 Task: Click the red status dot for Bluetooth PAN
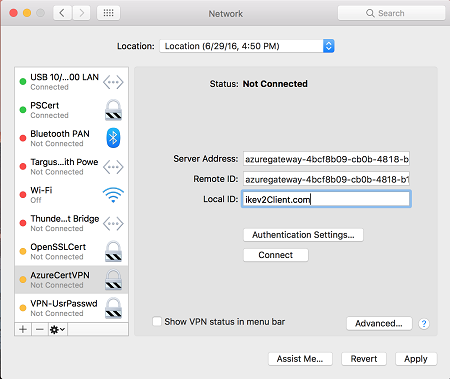pos(23,138)
